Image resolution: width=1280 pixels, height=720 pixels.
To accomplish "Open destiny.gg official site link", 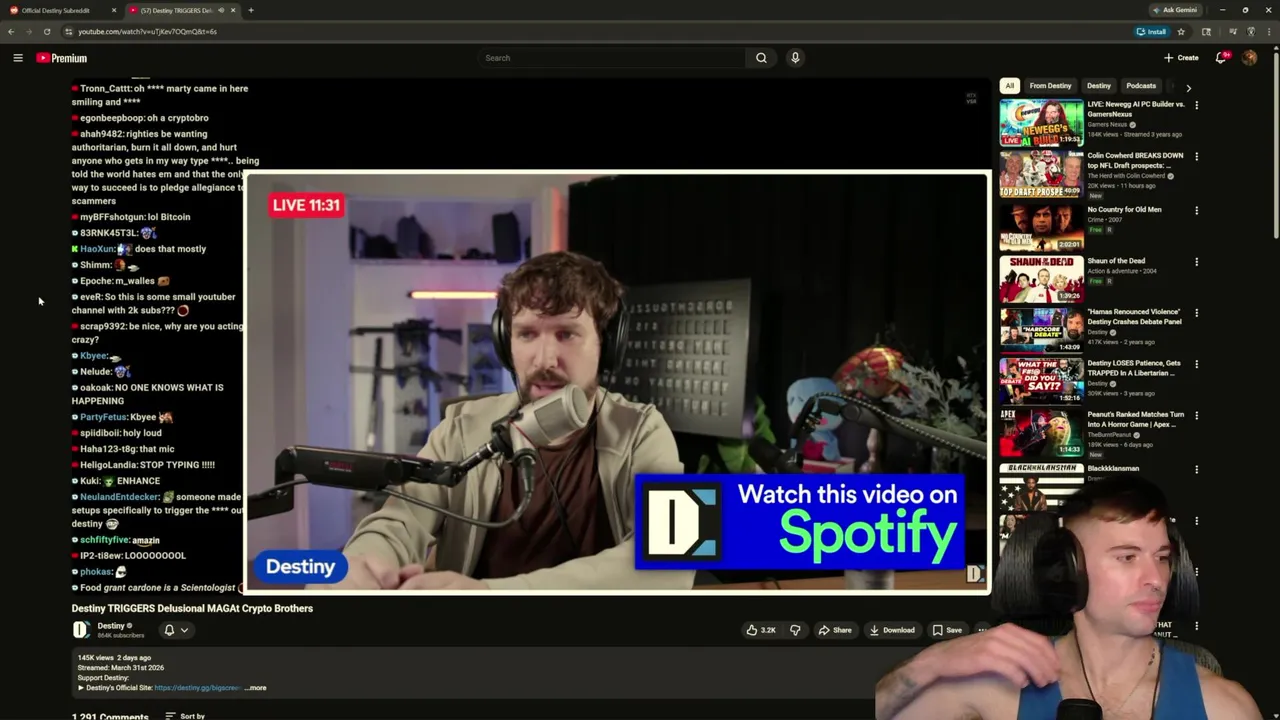I will (197, 688).
